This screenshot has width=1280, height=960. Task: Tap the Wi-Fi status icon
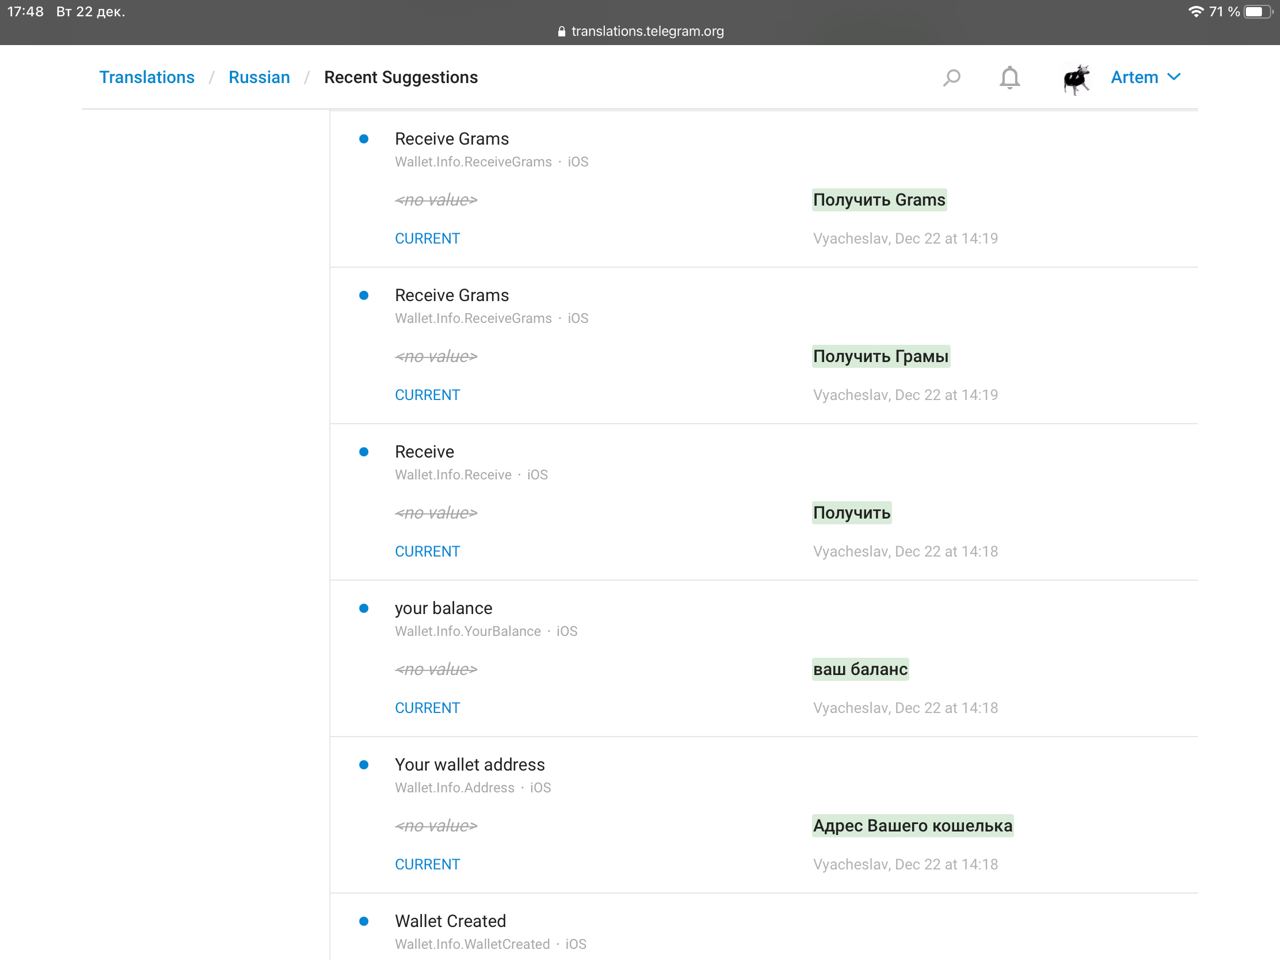pos(1196,12)
